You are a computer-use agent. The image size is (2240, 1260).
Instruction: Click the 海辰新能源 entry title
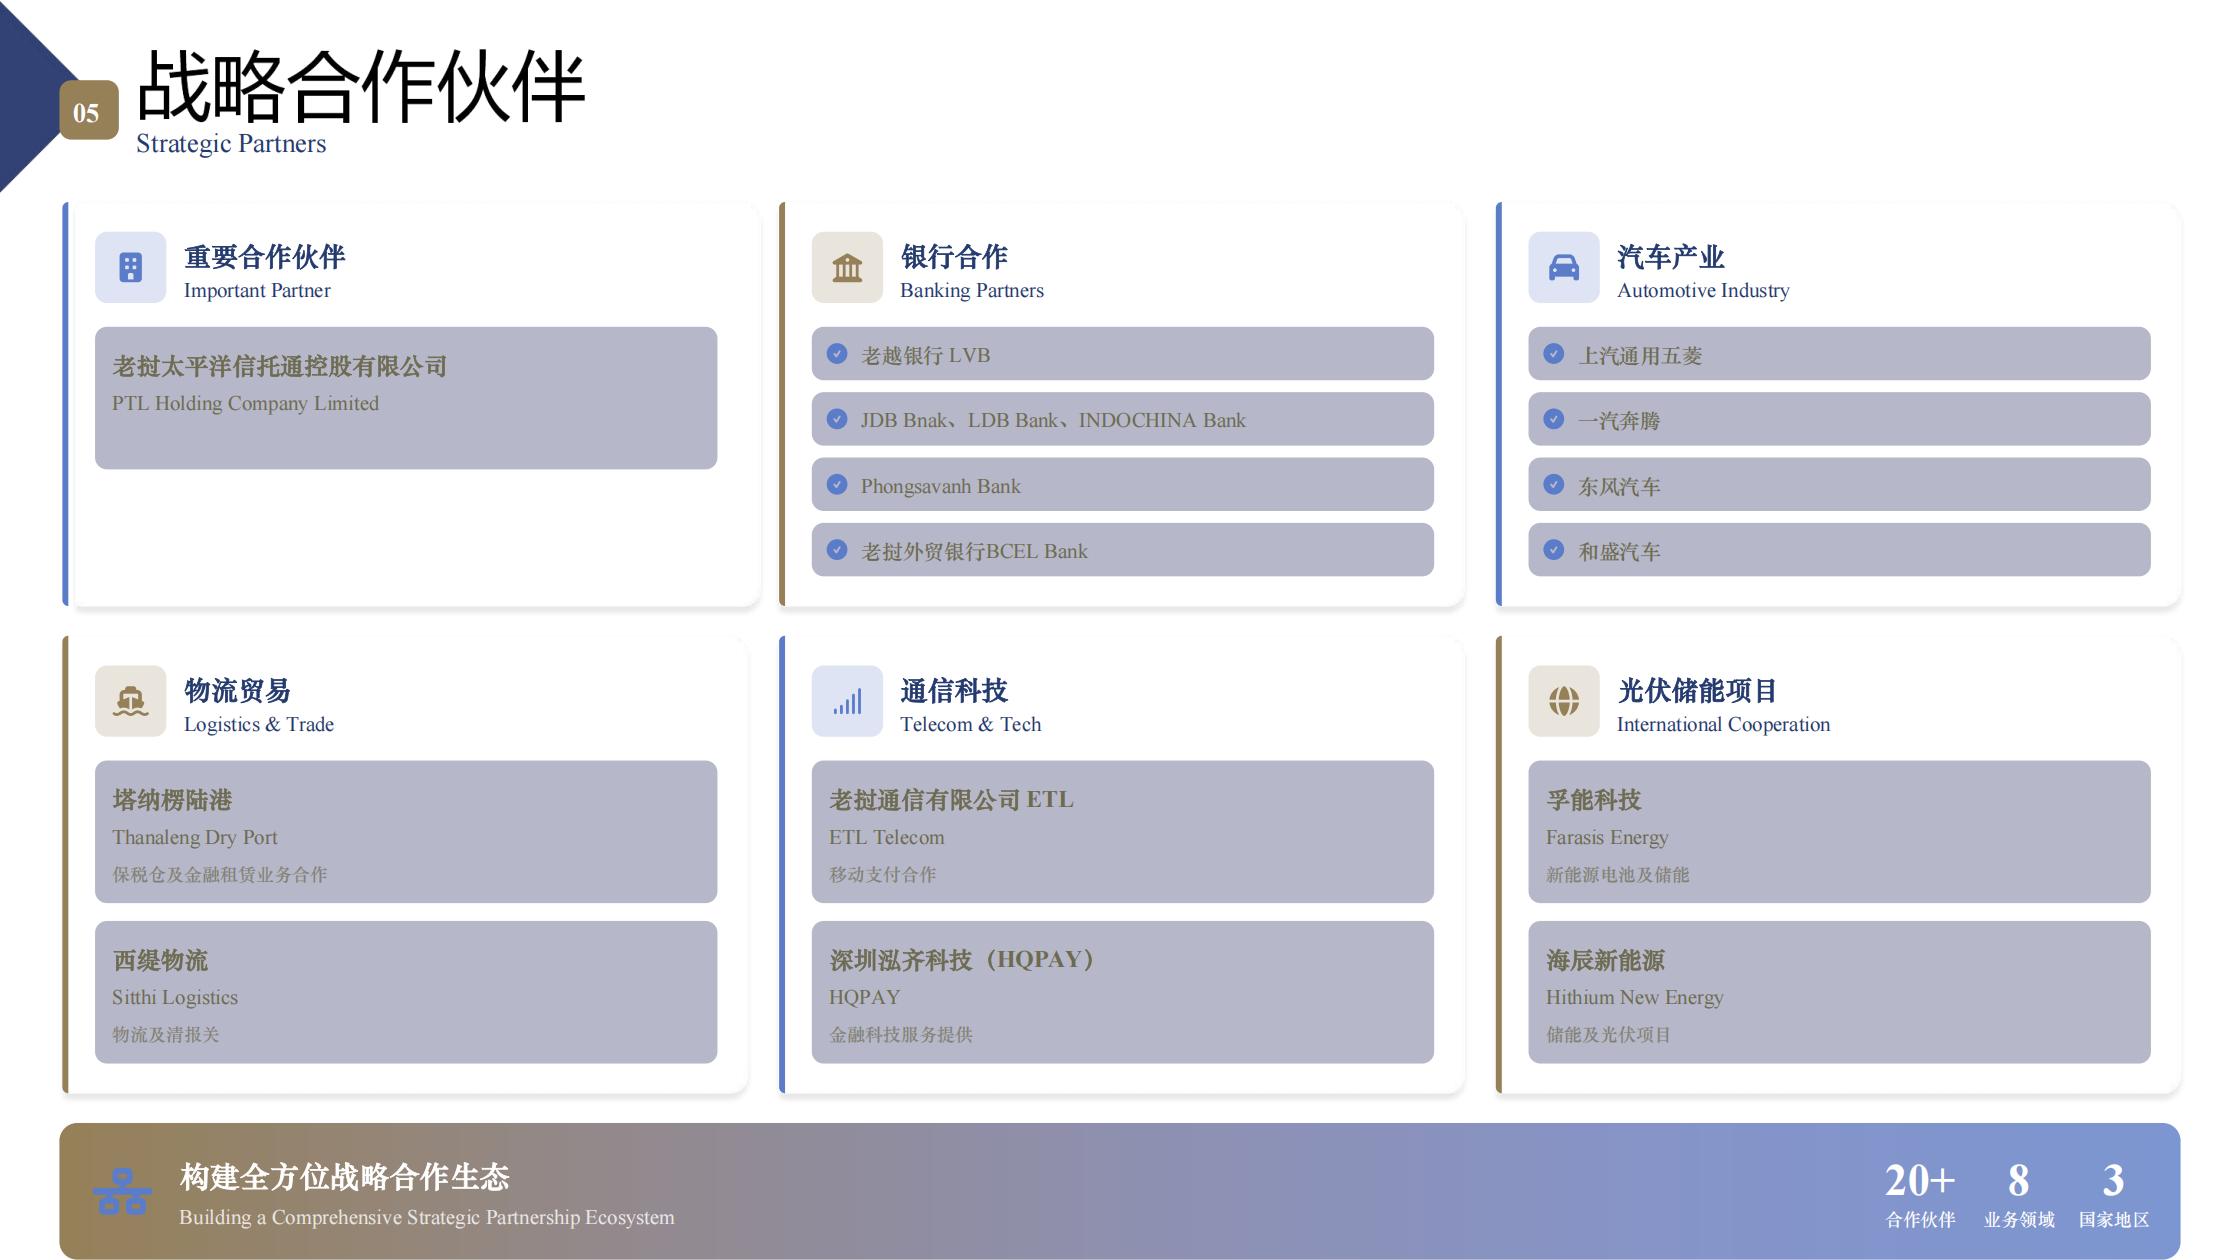coord(1606,960)
